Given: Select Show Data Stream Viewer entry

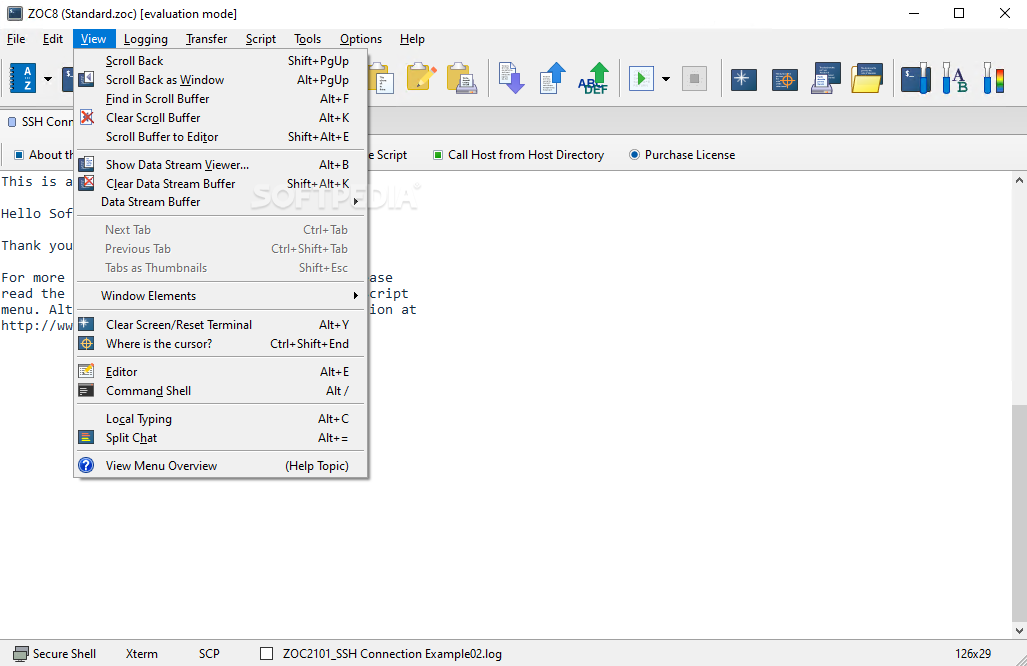Looking at the screenshot, I should coord(221,165).
